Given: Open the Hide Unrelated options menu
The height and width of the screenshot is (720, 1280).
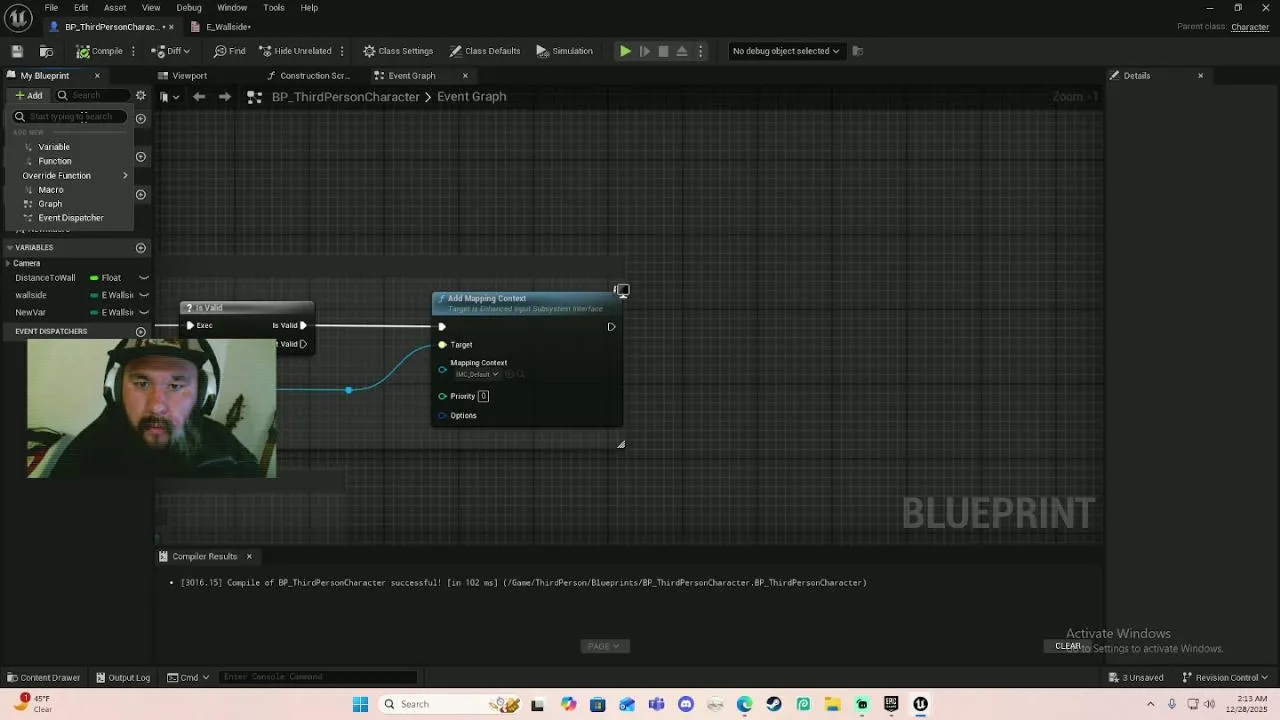Looking at the screenshot, I should click(x=342, y=51).
